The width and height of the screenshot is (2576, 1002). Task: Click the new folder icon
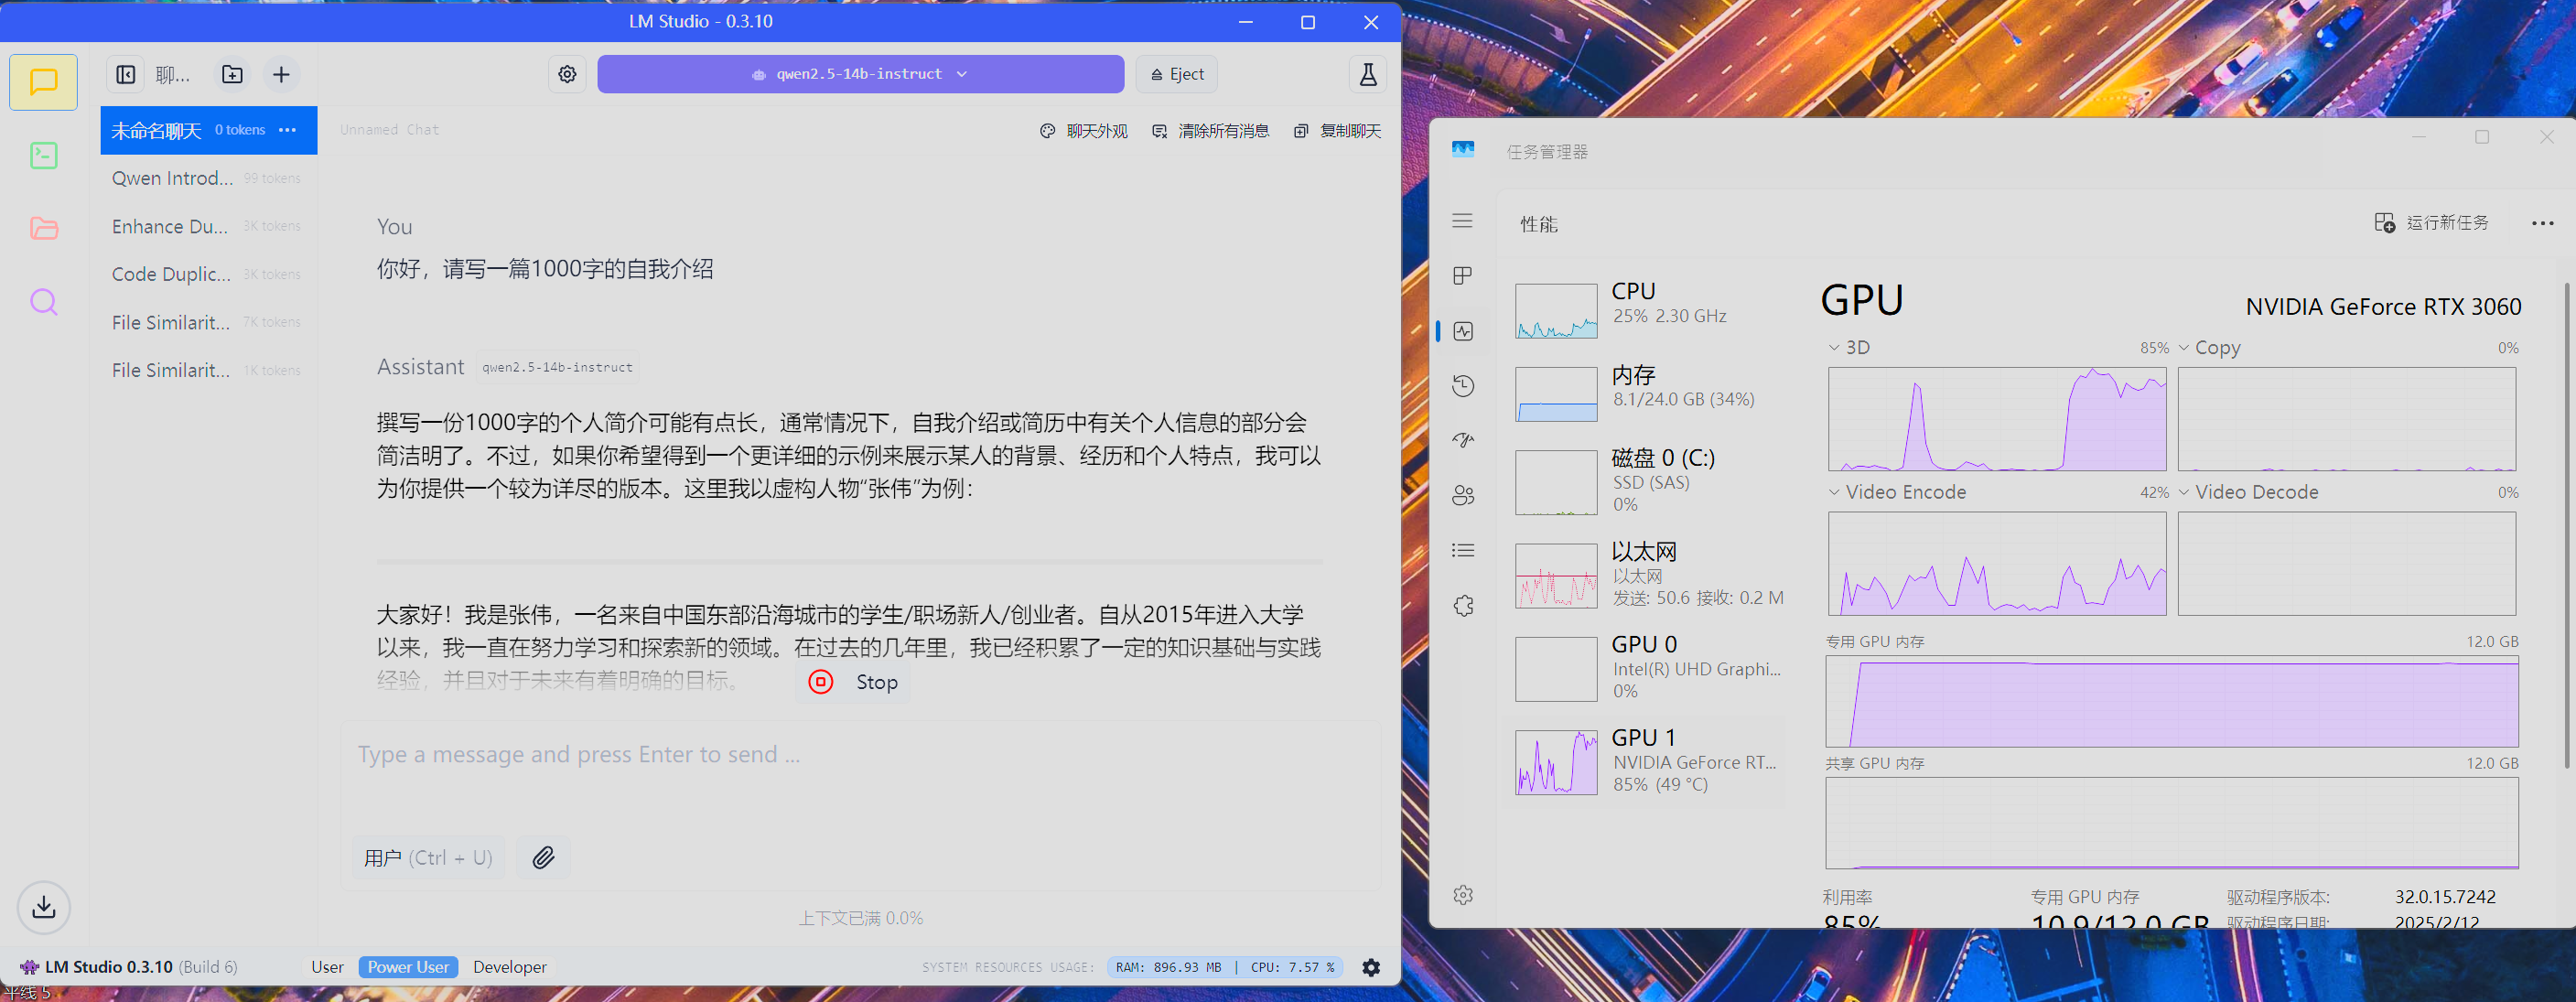232,75
